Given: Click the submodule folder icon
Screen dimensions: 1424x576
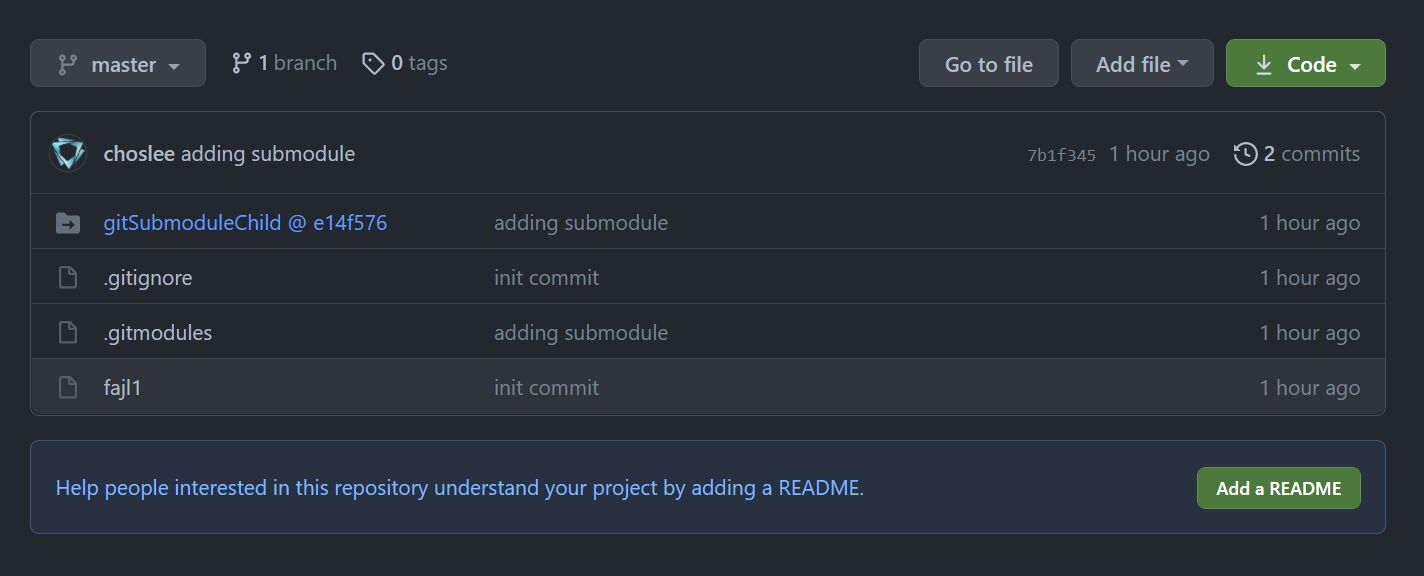Looking at the screenshot, I should [68, 223].
